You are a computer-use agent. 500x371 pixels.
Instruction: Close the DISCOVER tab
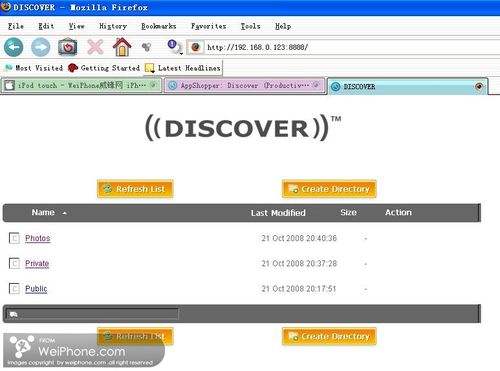479,87
